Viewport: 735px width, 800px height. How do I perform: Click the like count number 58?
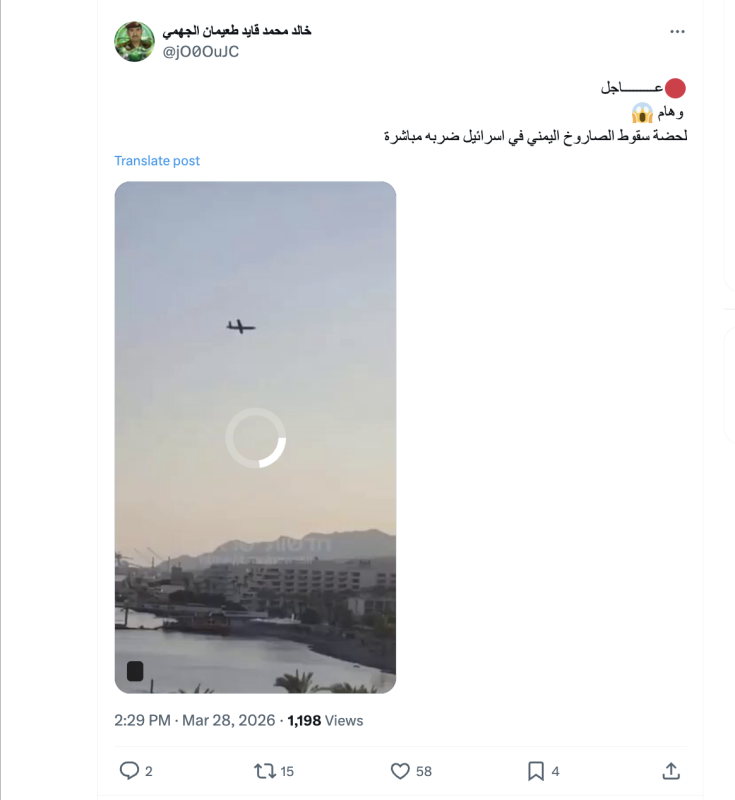coord(424,771)
